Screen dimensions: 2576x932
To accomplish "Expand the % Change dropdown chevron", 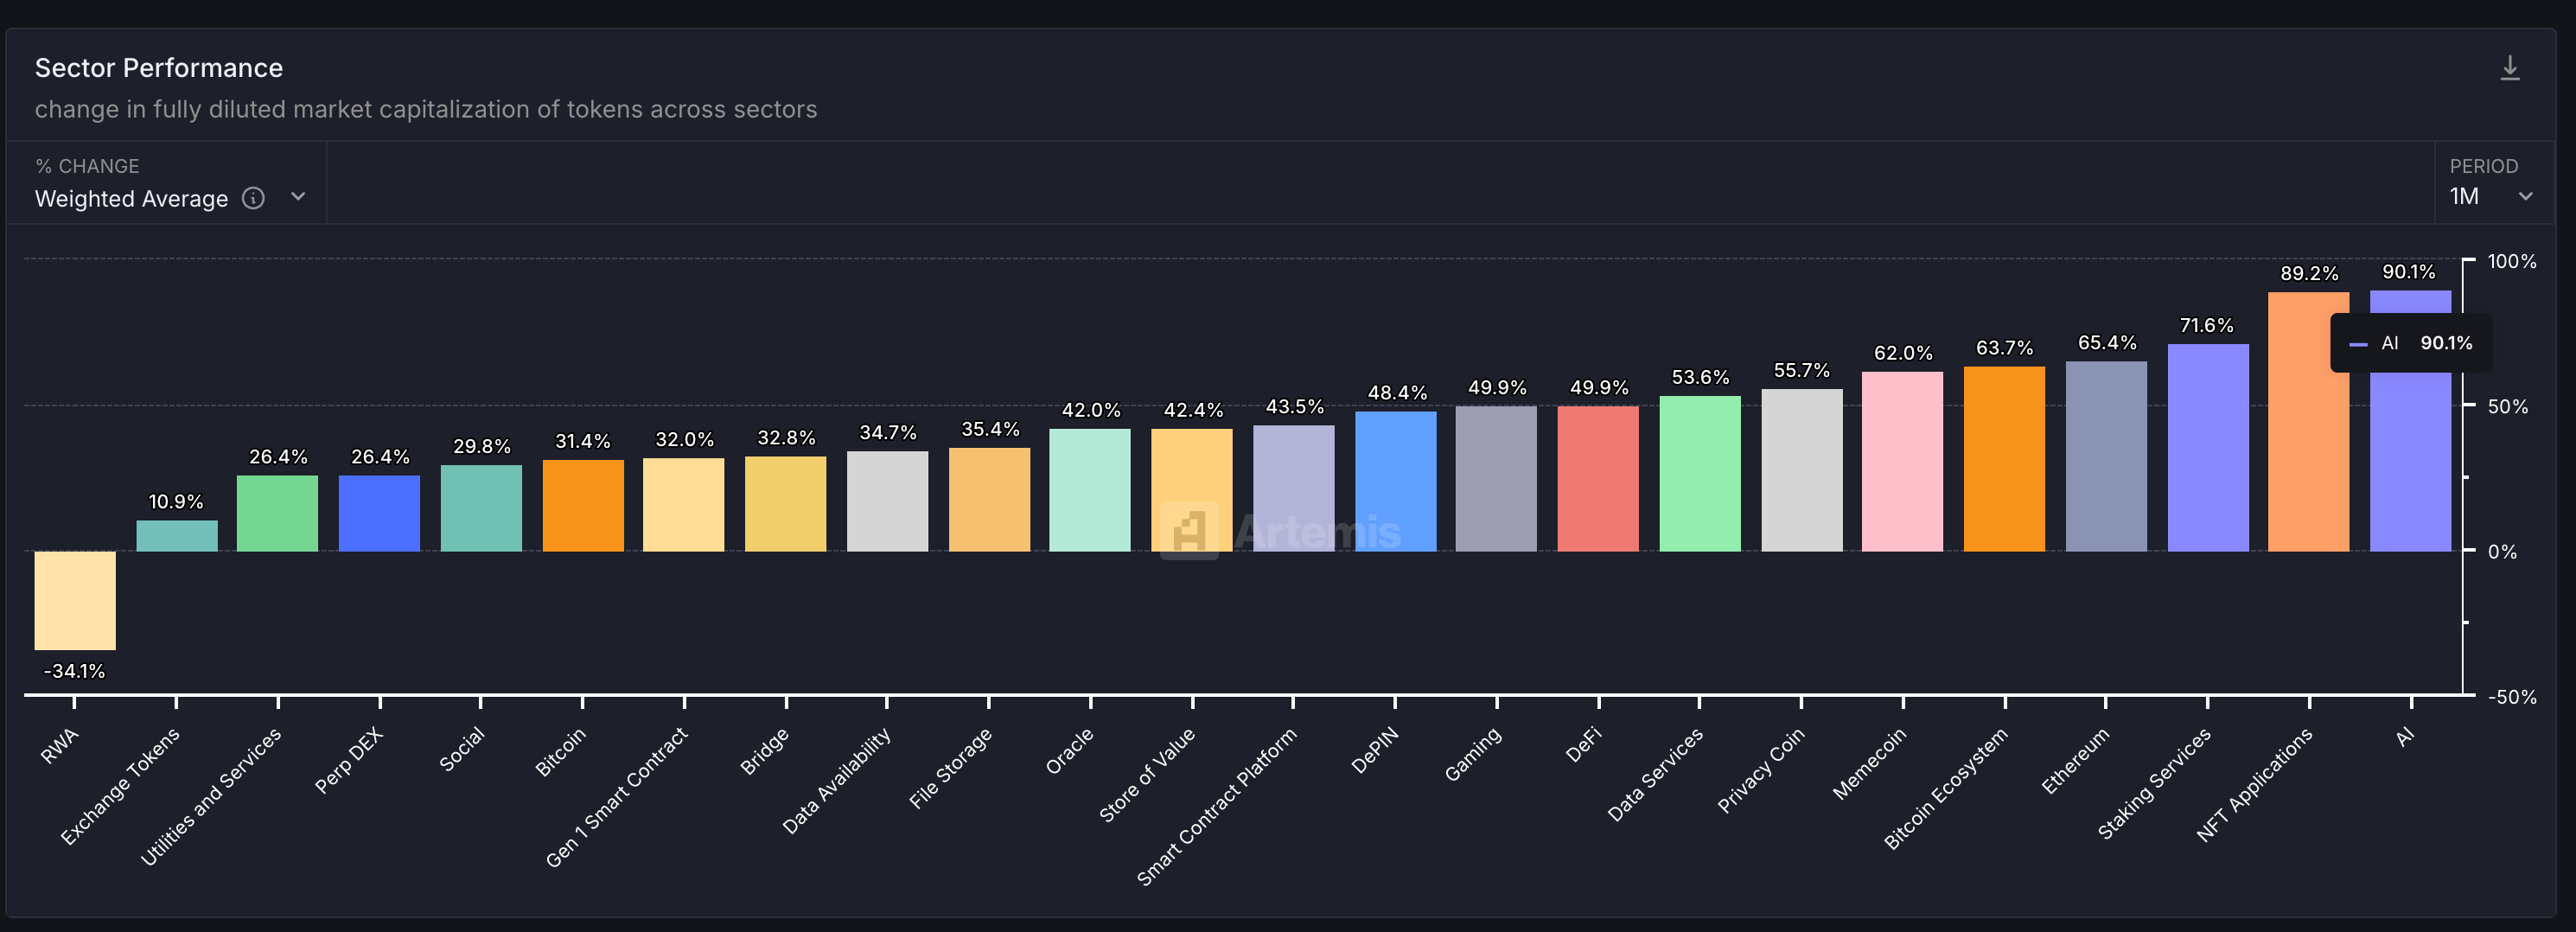I will pos(298,197).
